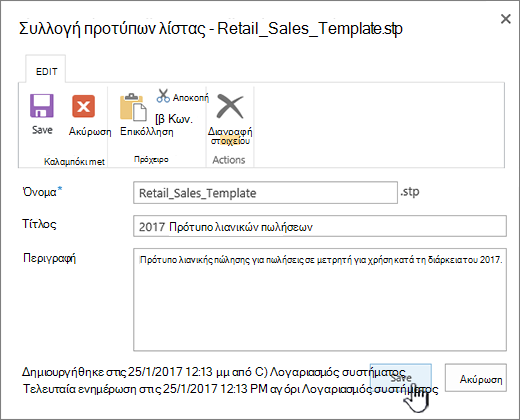Screen dimensions: 520x420
Task: Click the red Ακύρωση ribbon icon
Action: (x=83, y=106)
